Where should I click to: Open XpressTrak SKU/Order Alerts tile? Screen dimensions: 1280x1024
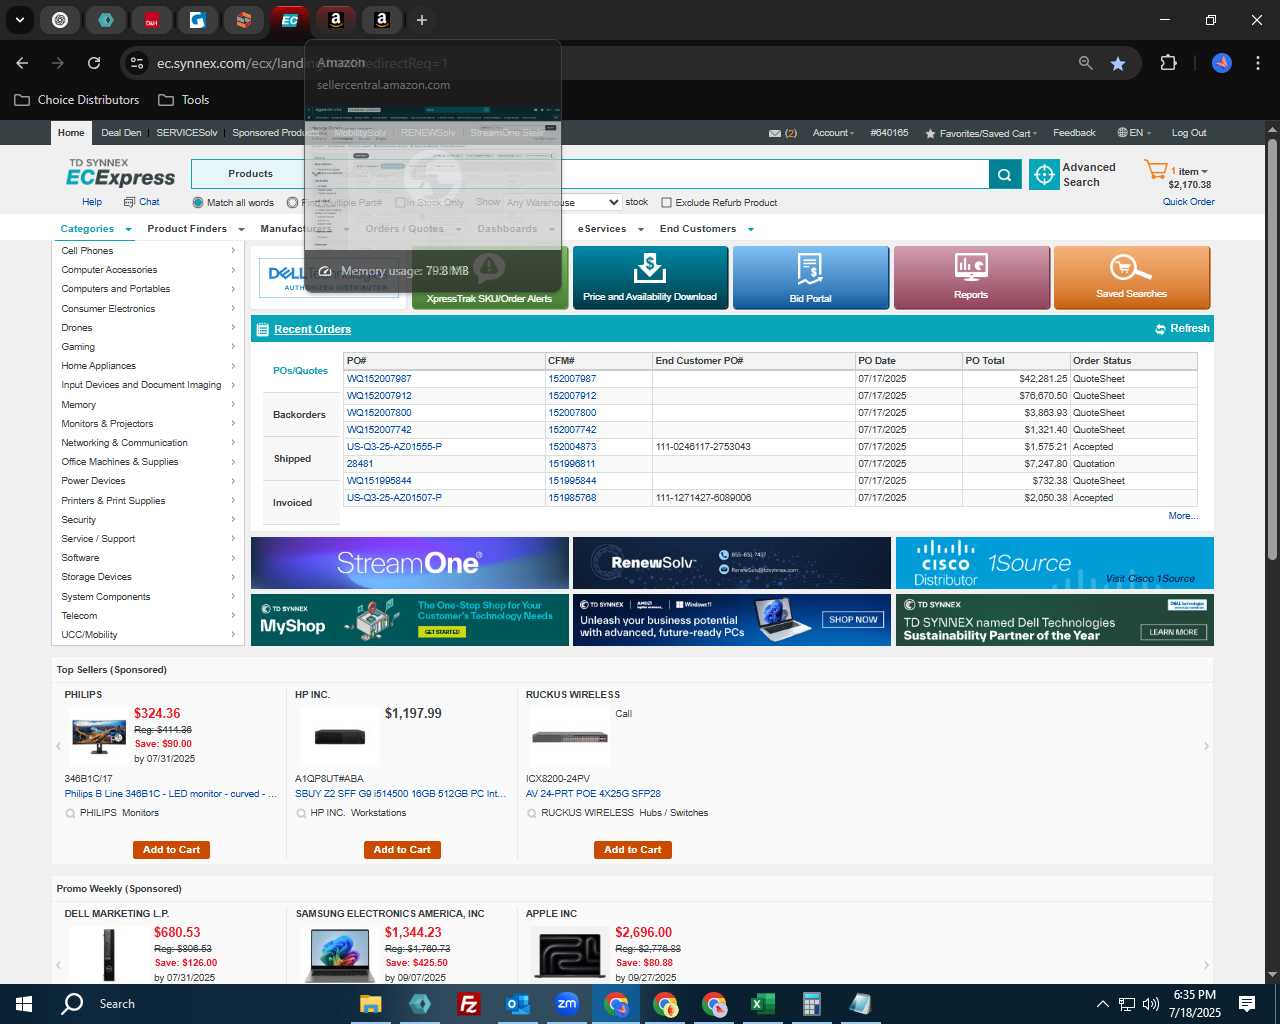489,278
